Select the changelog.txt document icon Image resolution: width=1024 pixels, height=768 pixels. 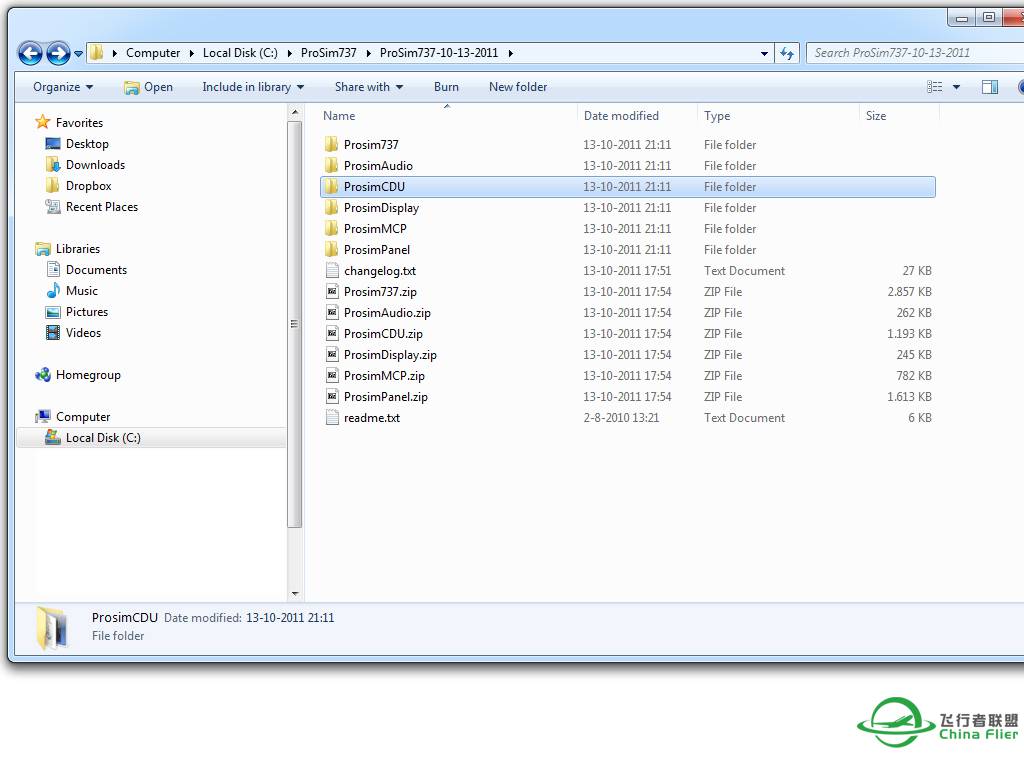[x=332, y=271]
